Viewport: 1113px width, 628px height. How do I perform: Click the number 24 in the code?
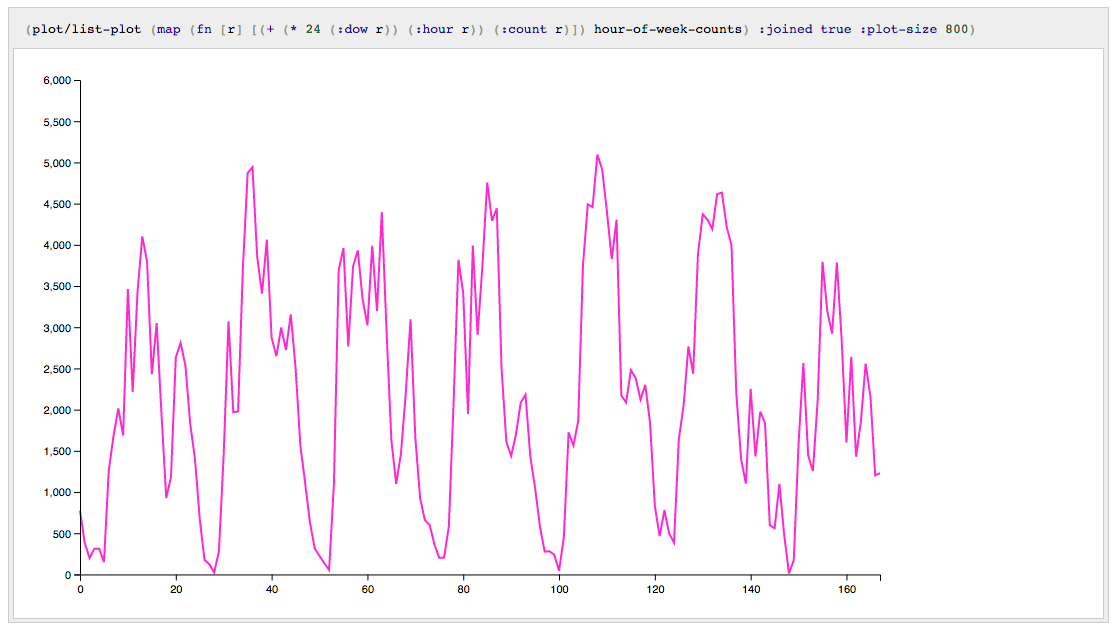tap(313, 29)
